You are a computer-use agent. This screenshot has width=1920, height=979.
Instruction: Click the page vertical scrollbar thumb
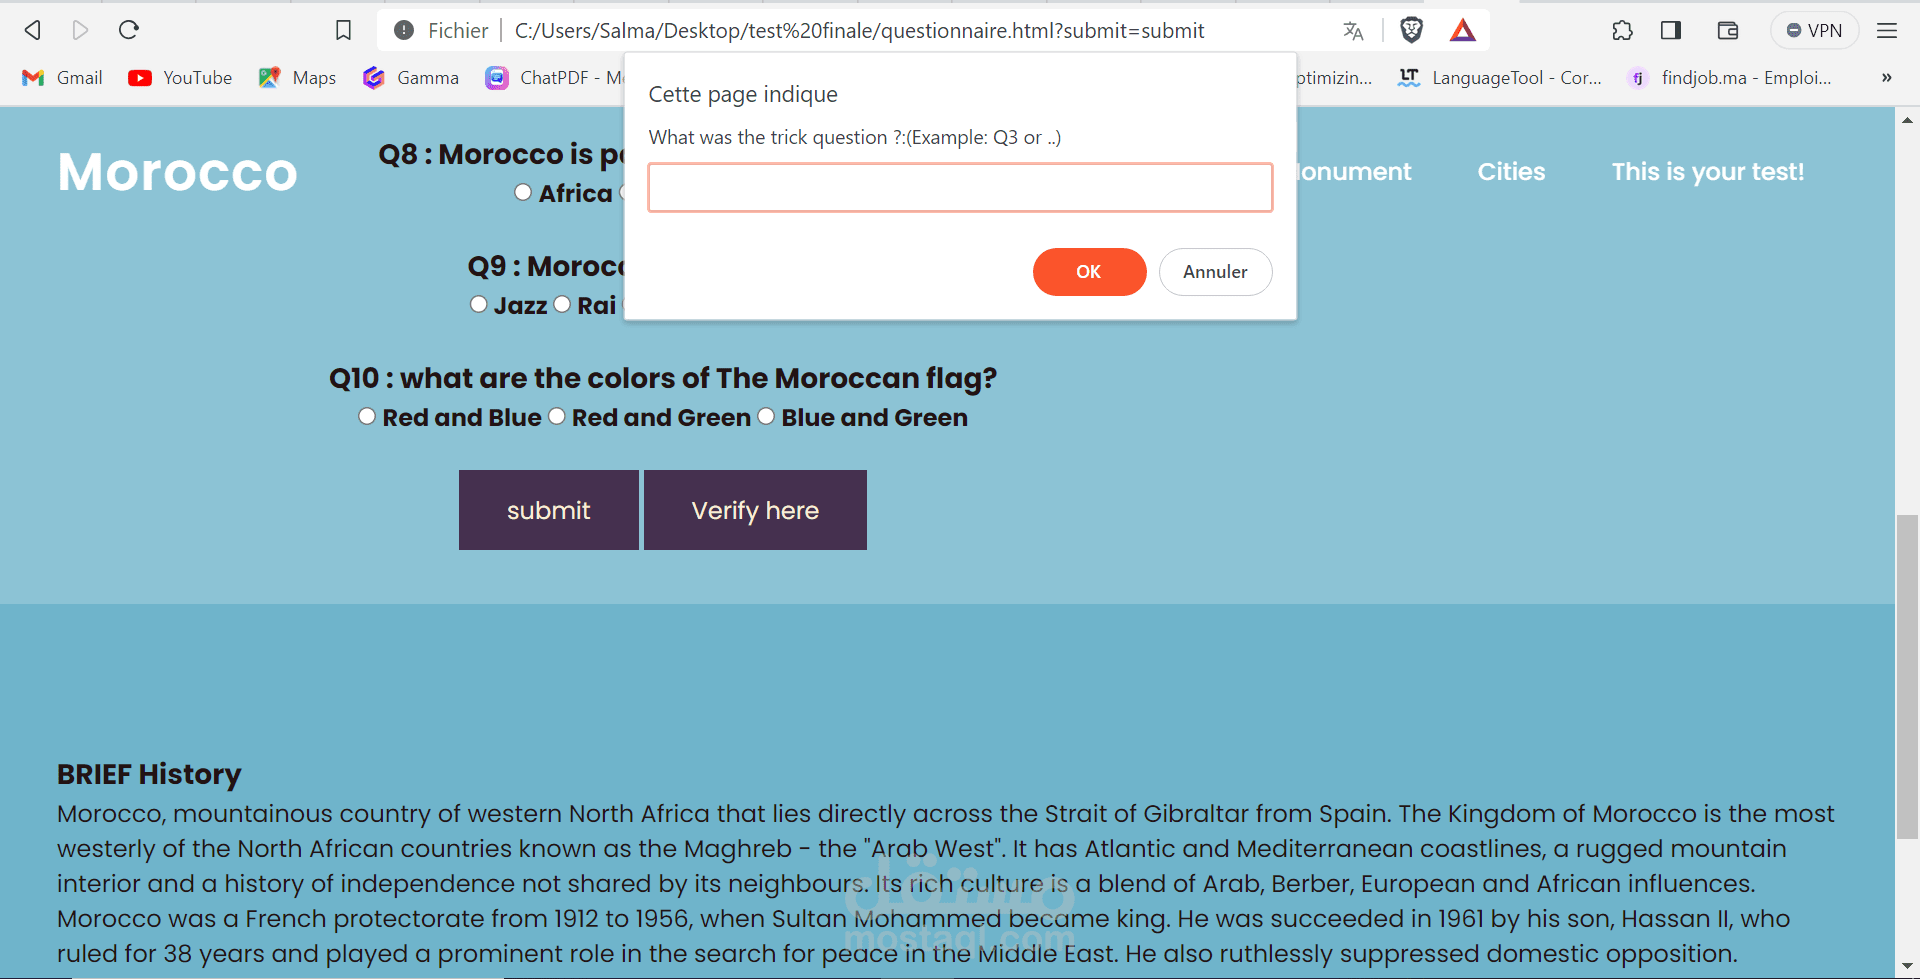click(1907, 677)
